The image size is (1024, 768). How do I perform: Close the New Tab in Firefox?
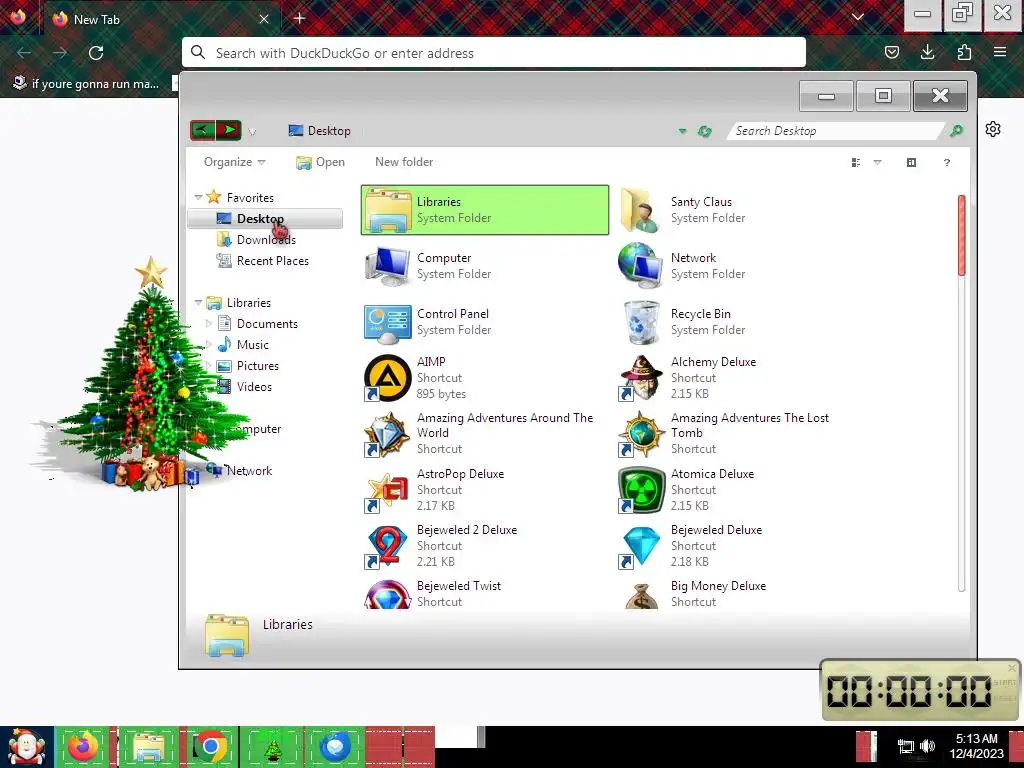[x=264, y=19]
